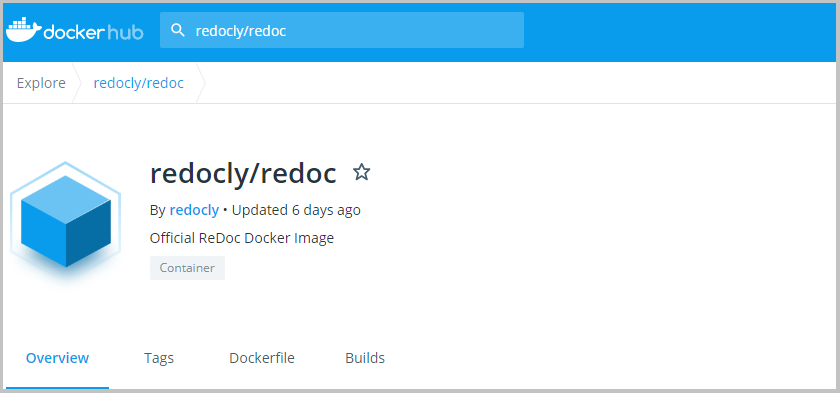Image resolution: width=840 pixels, height=393 pixels.
Task: Click the 'Updated 6 days ago' text
Action: click(296, 210)
